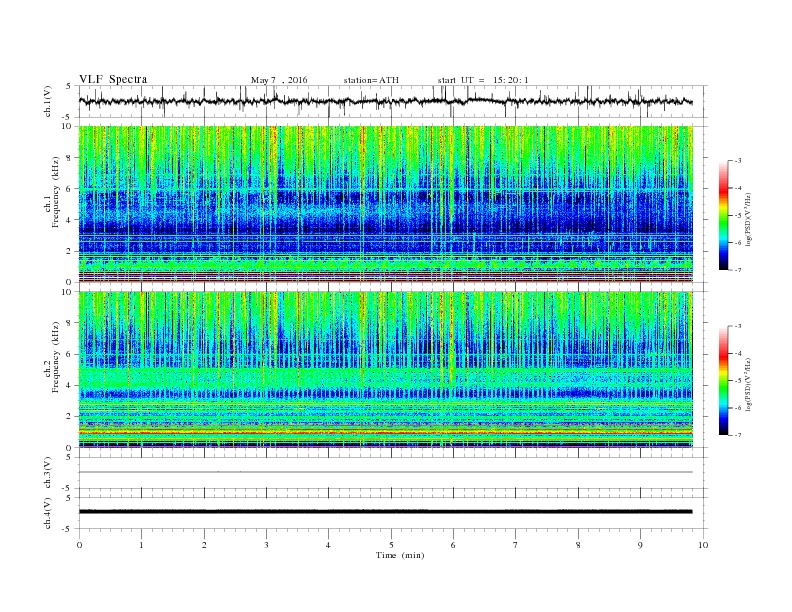Click the '-3' value on ch.1 color scale
Image resolution: width=792 pixels, height=612 pixels.
click(x=737, y=161)
